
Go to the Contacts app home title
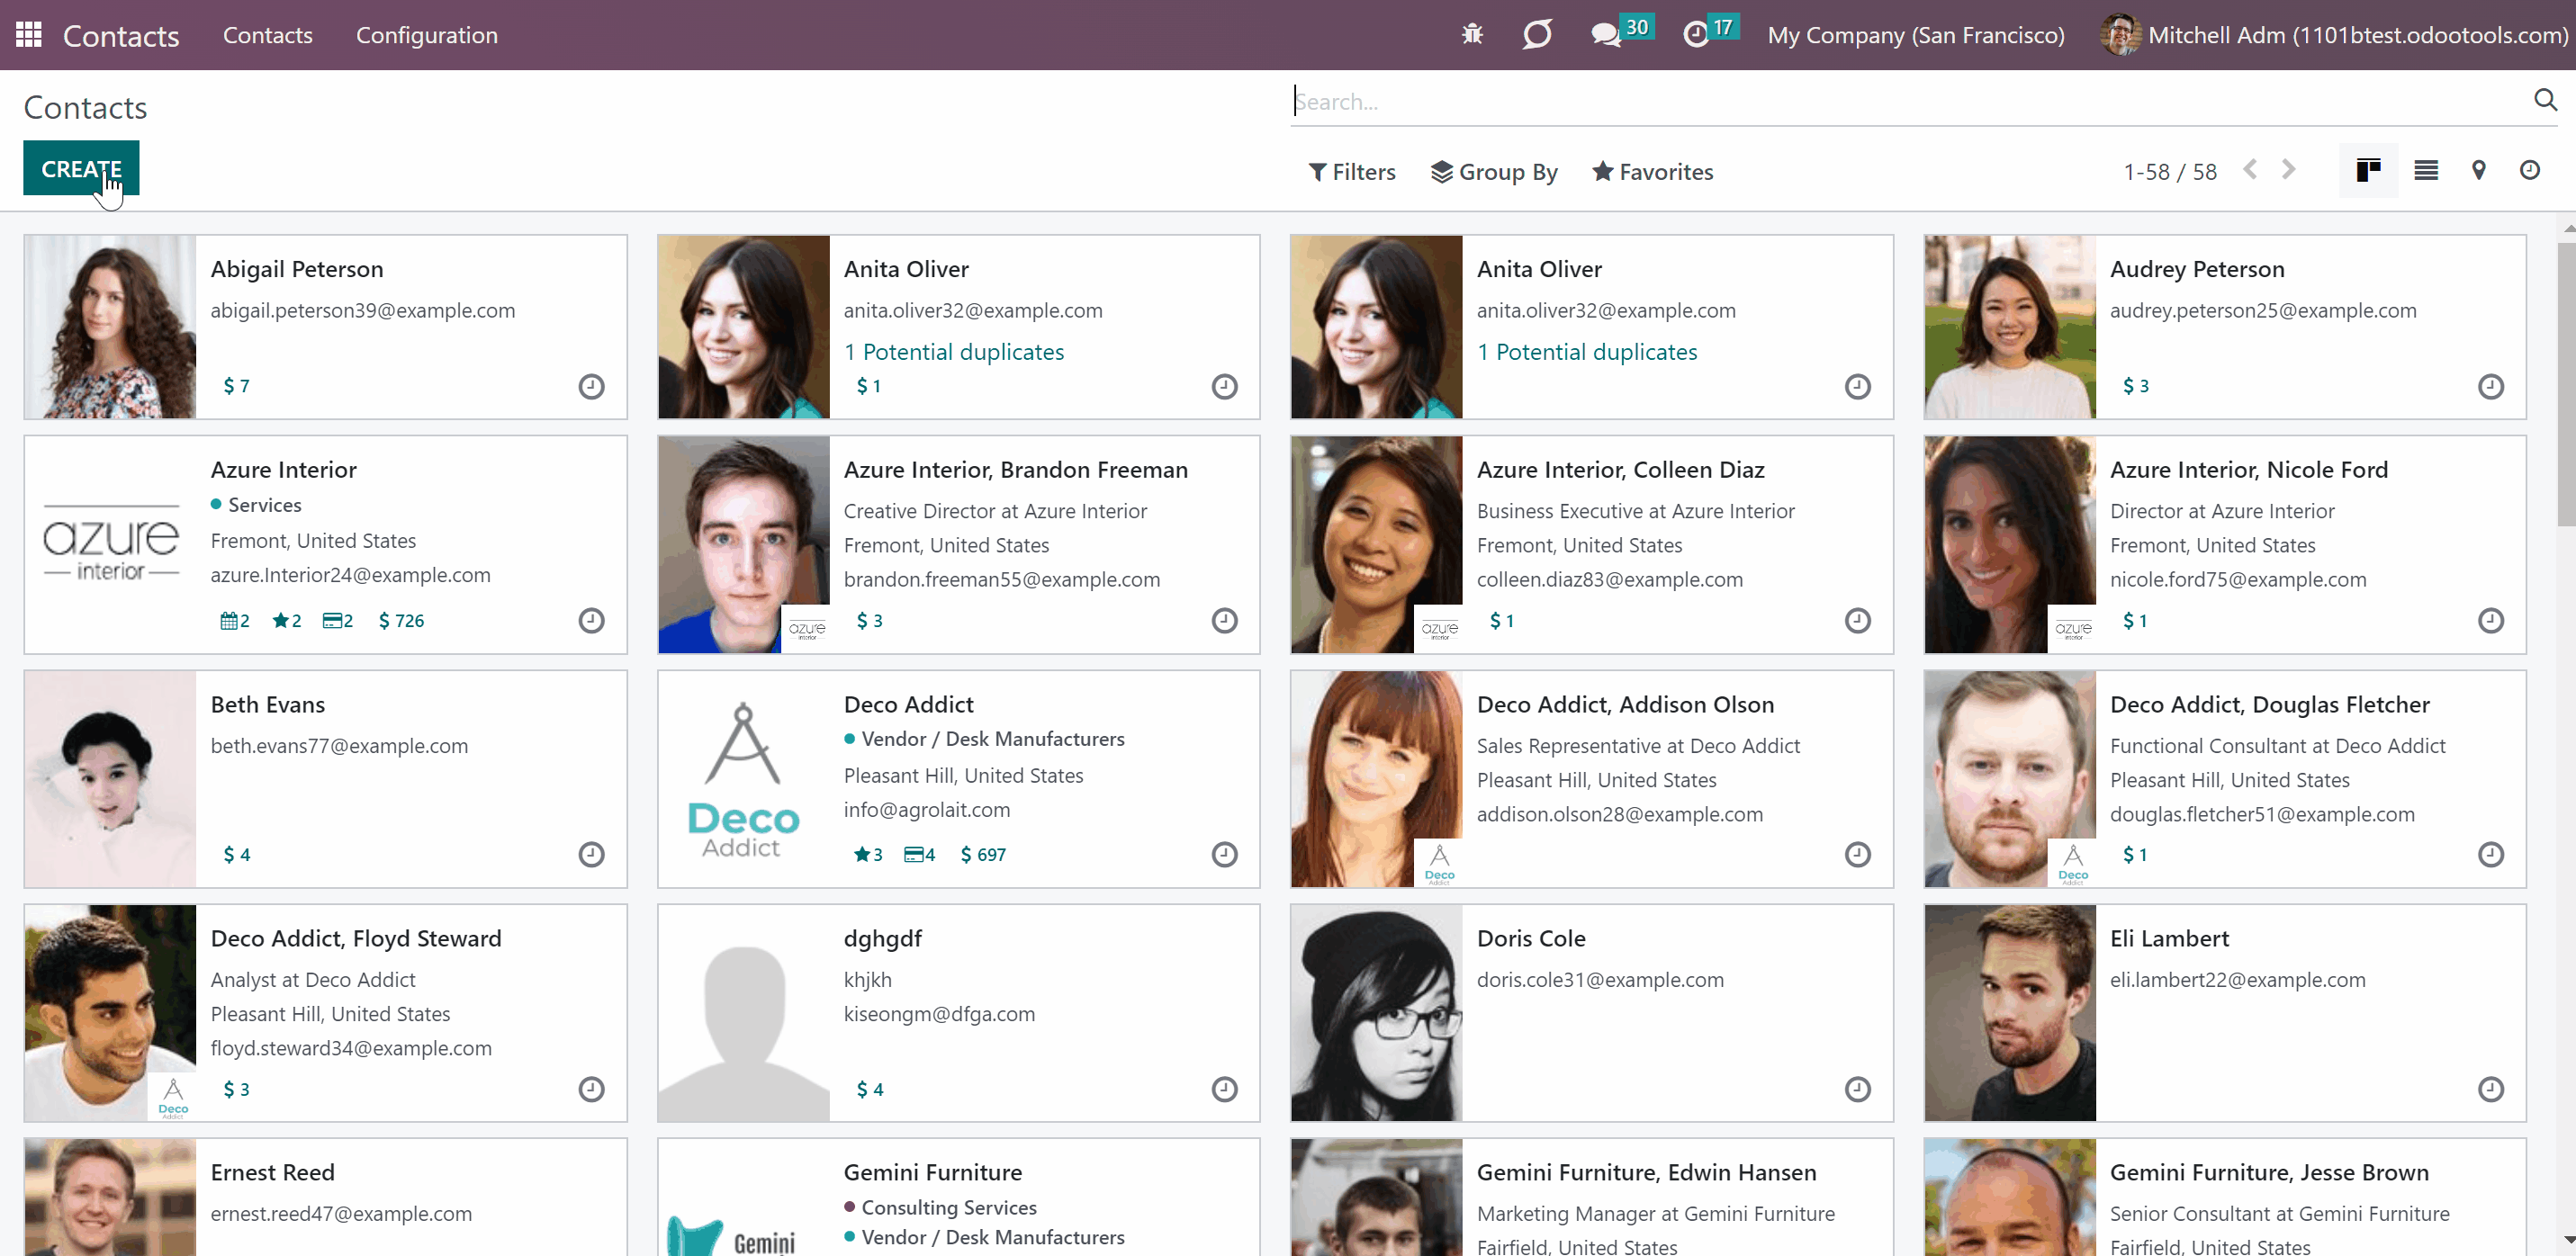[x=121, y=36]
